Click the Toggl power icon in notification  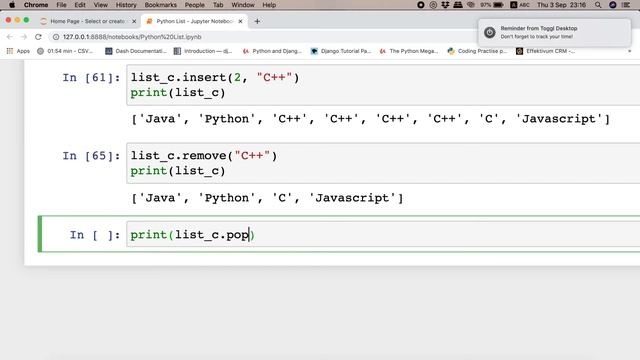pyautogui.click(x=489, y=32)
